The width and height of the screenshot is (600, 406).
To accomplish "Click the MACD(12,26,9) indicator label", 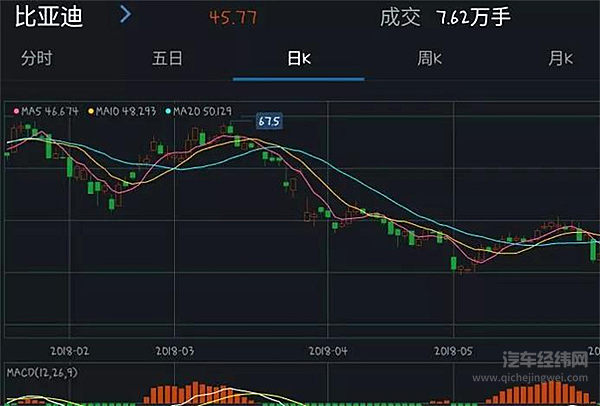I will pos(42,372).
